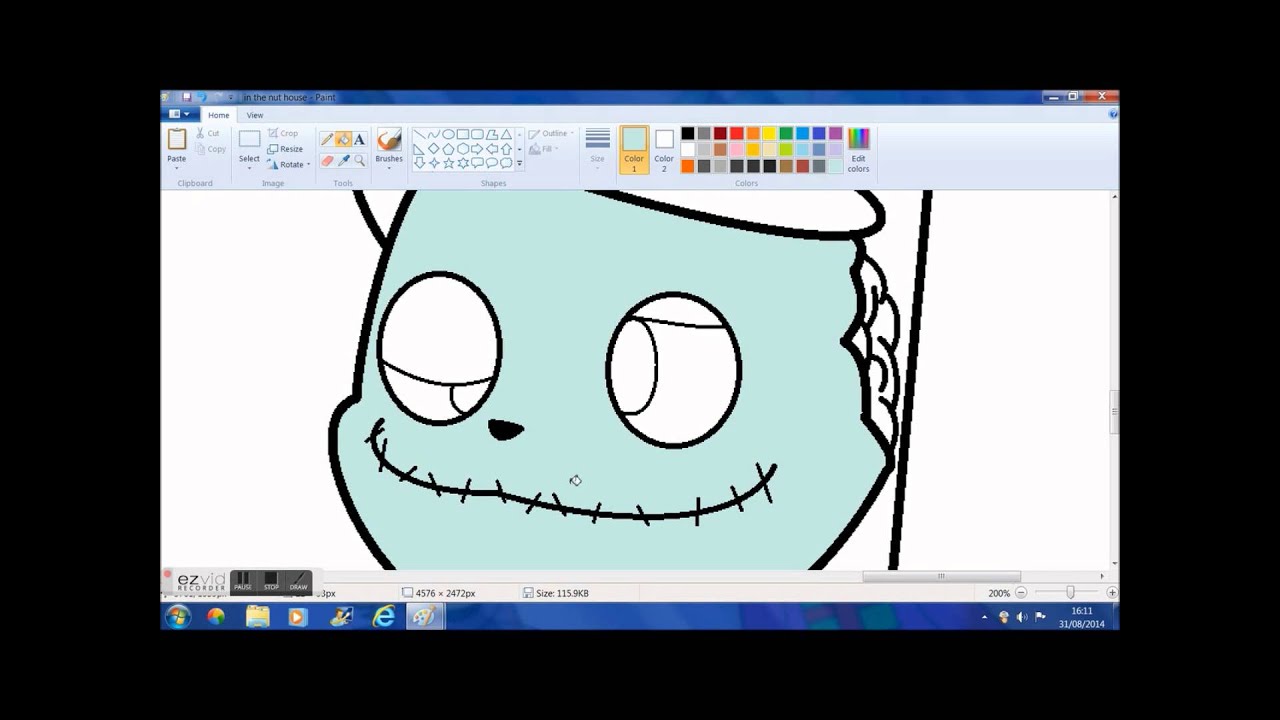Pick the yellow color swatch

[x=769, y=133]
